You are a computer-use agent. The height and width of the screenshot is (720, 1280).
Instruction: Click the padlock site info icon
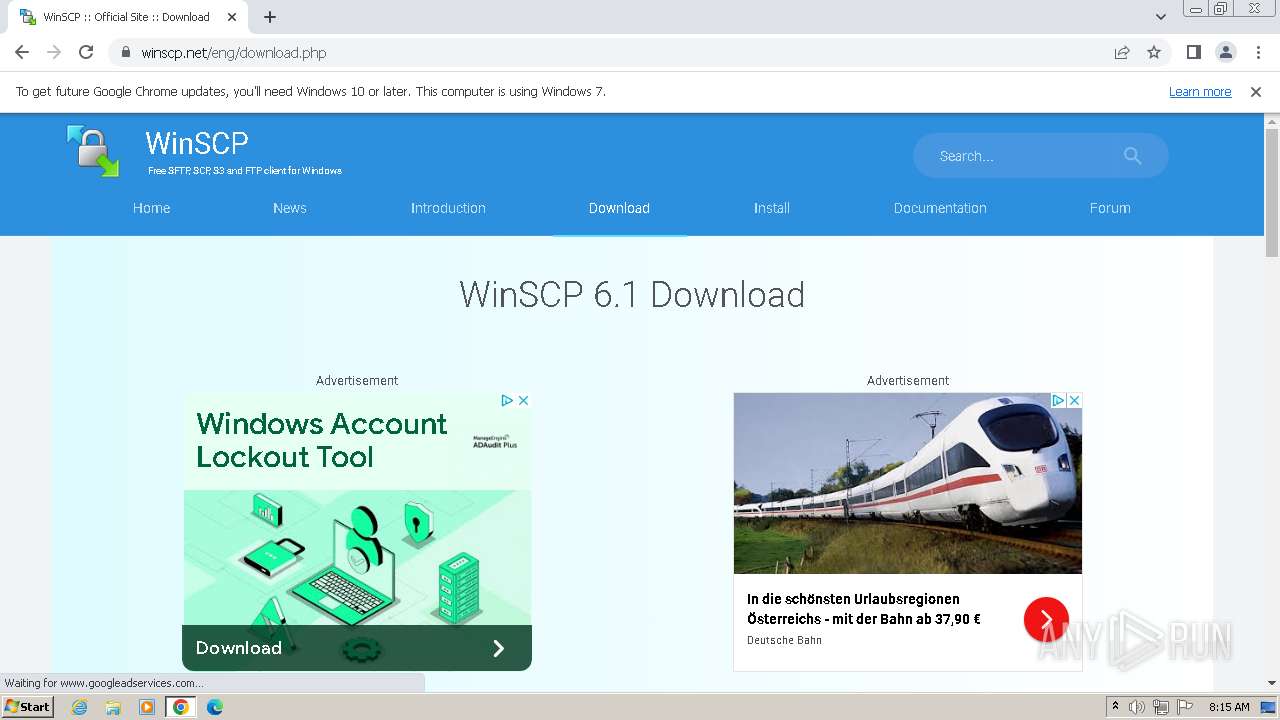[126, 52]
